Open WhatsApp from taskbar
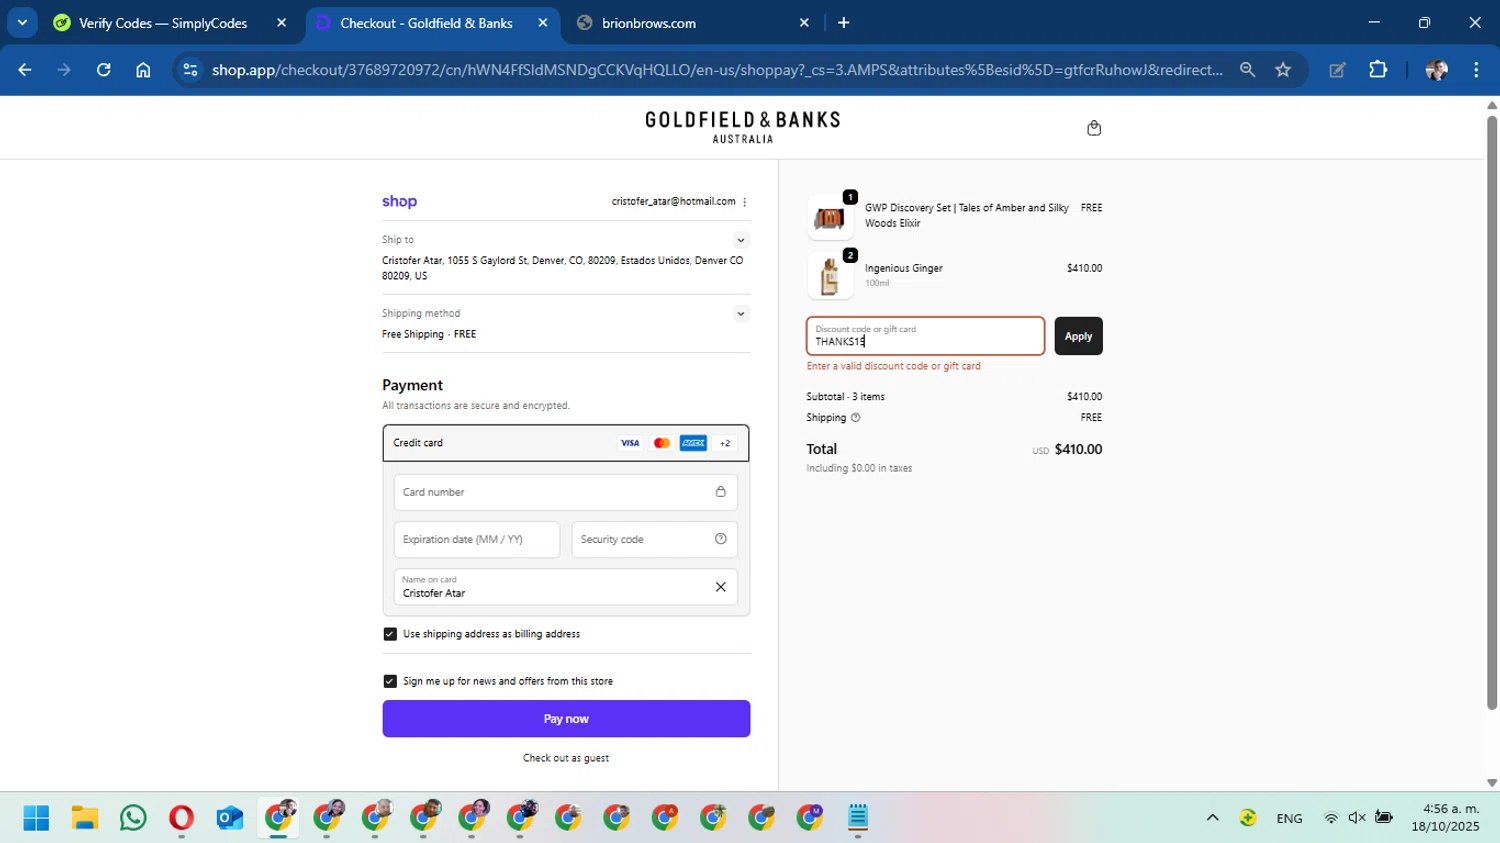This screenshot has width=1500, height=843. 132,818
